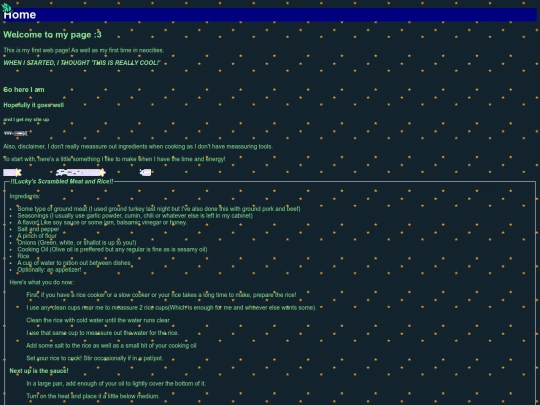Click the small 'and I get my site up' text
Image resolution: width=540 pixels, height=405 pixels.
[26, 120]
